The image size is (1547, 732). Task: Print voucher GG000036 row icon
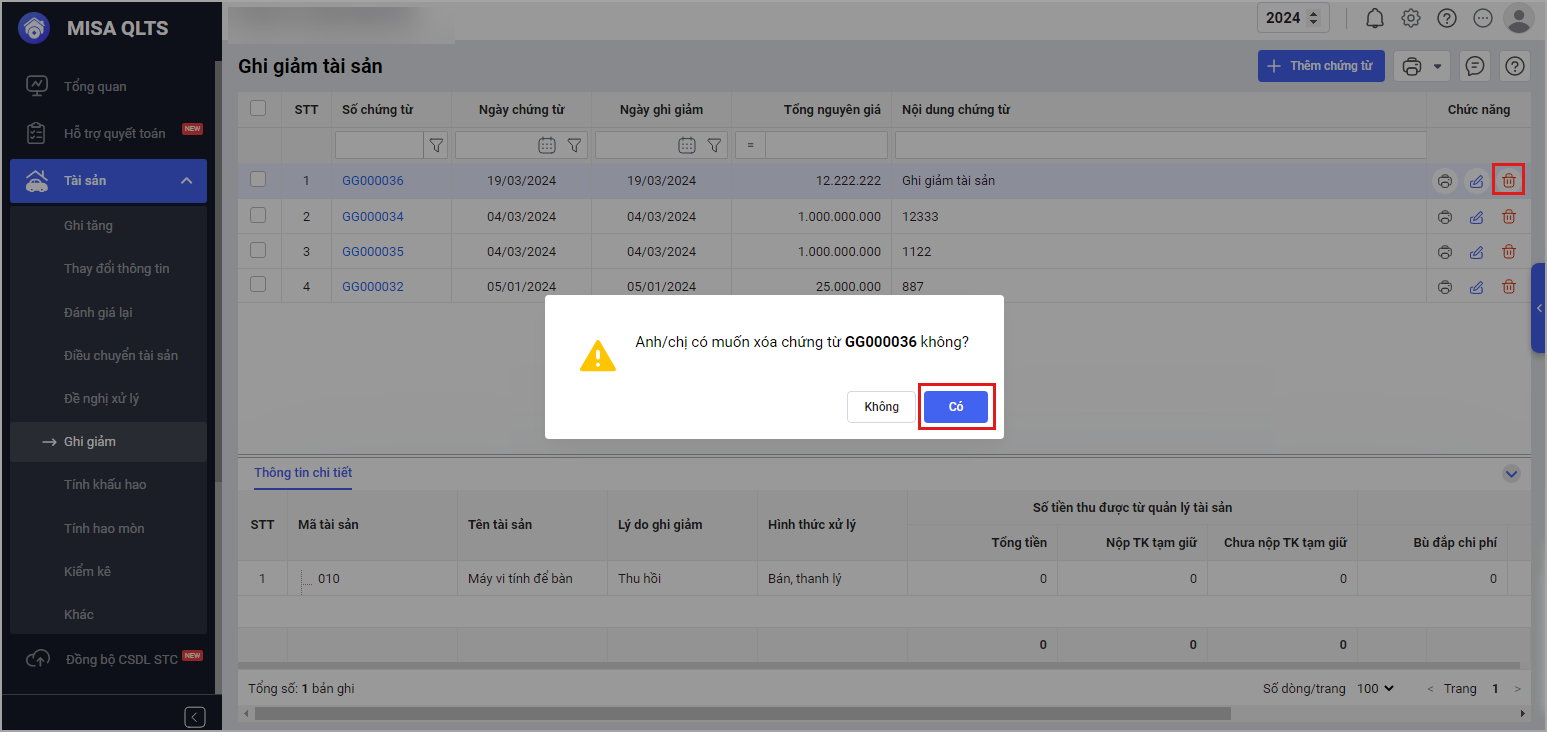click(1445, 181)
